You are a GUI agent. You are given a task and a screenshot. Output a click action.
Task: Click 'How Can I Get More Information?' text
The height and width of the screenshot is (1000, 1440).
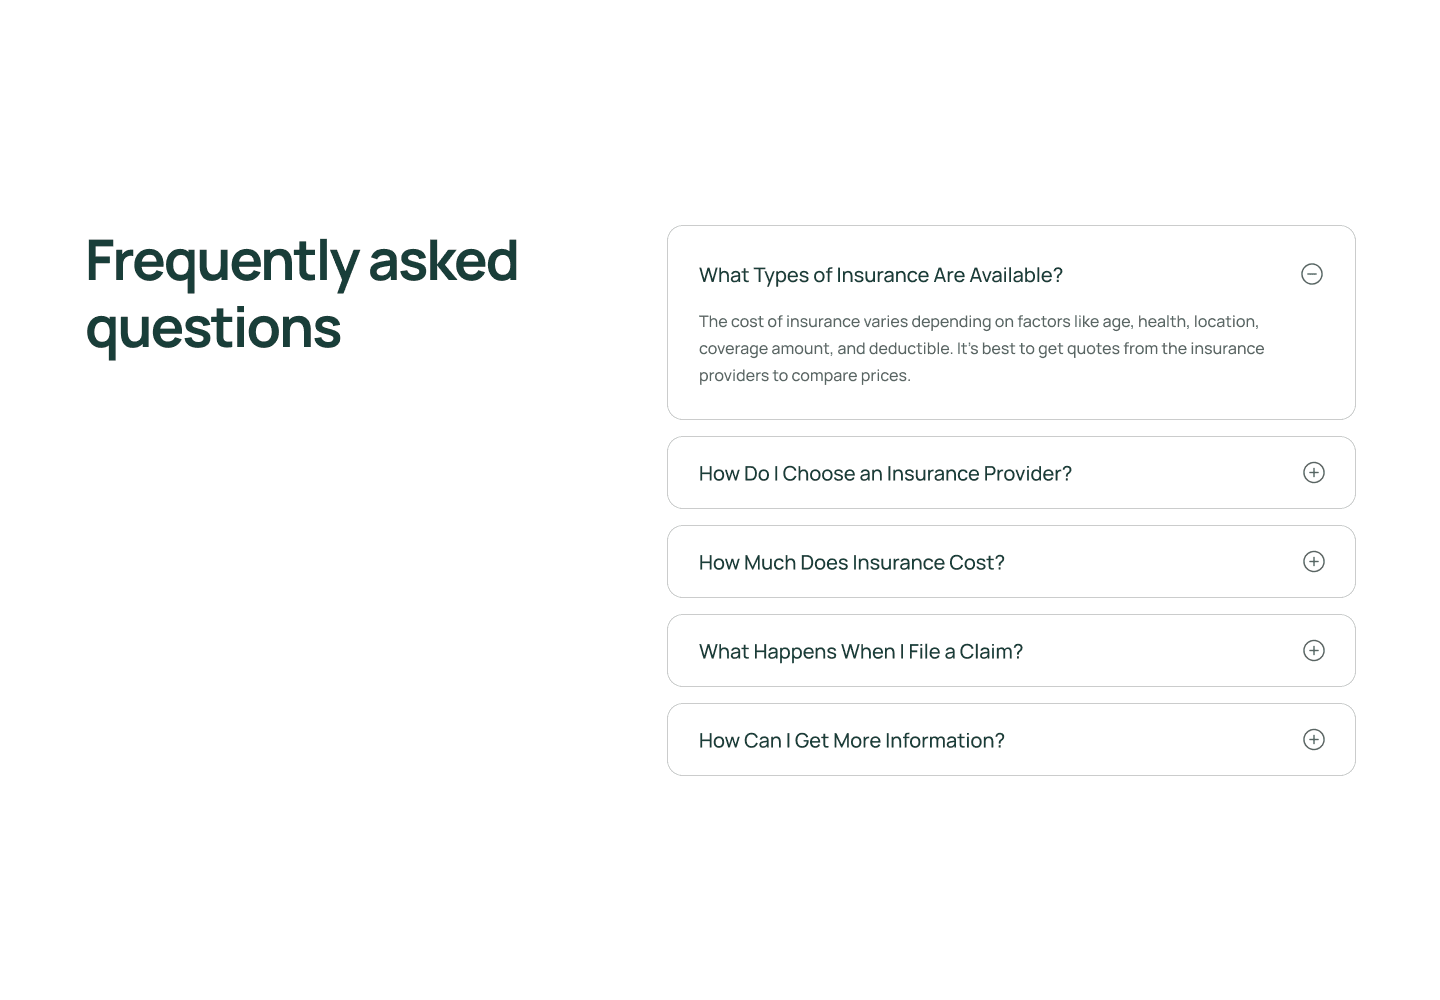point(851,740)
